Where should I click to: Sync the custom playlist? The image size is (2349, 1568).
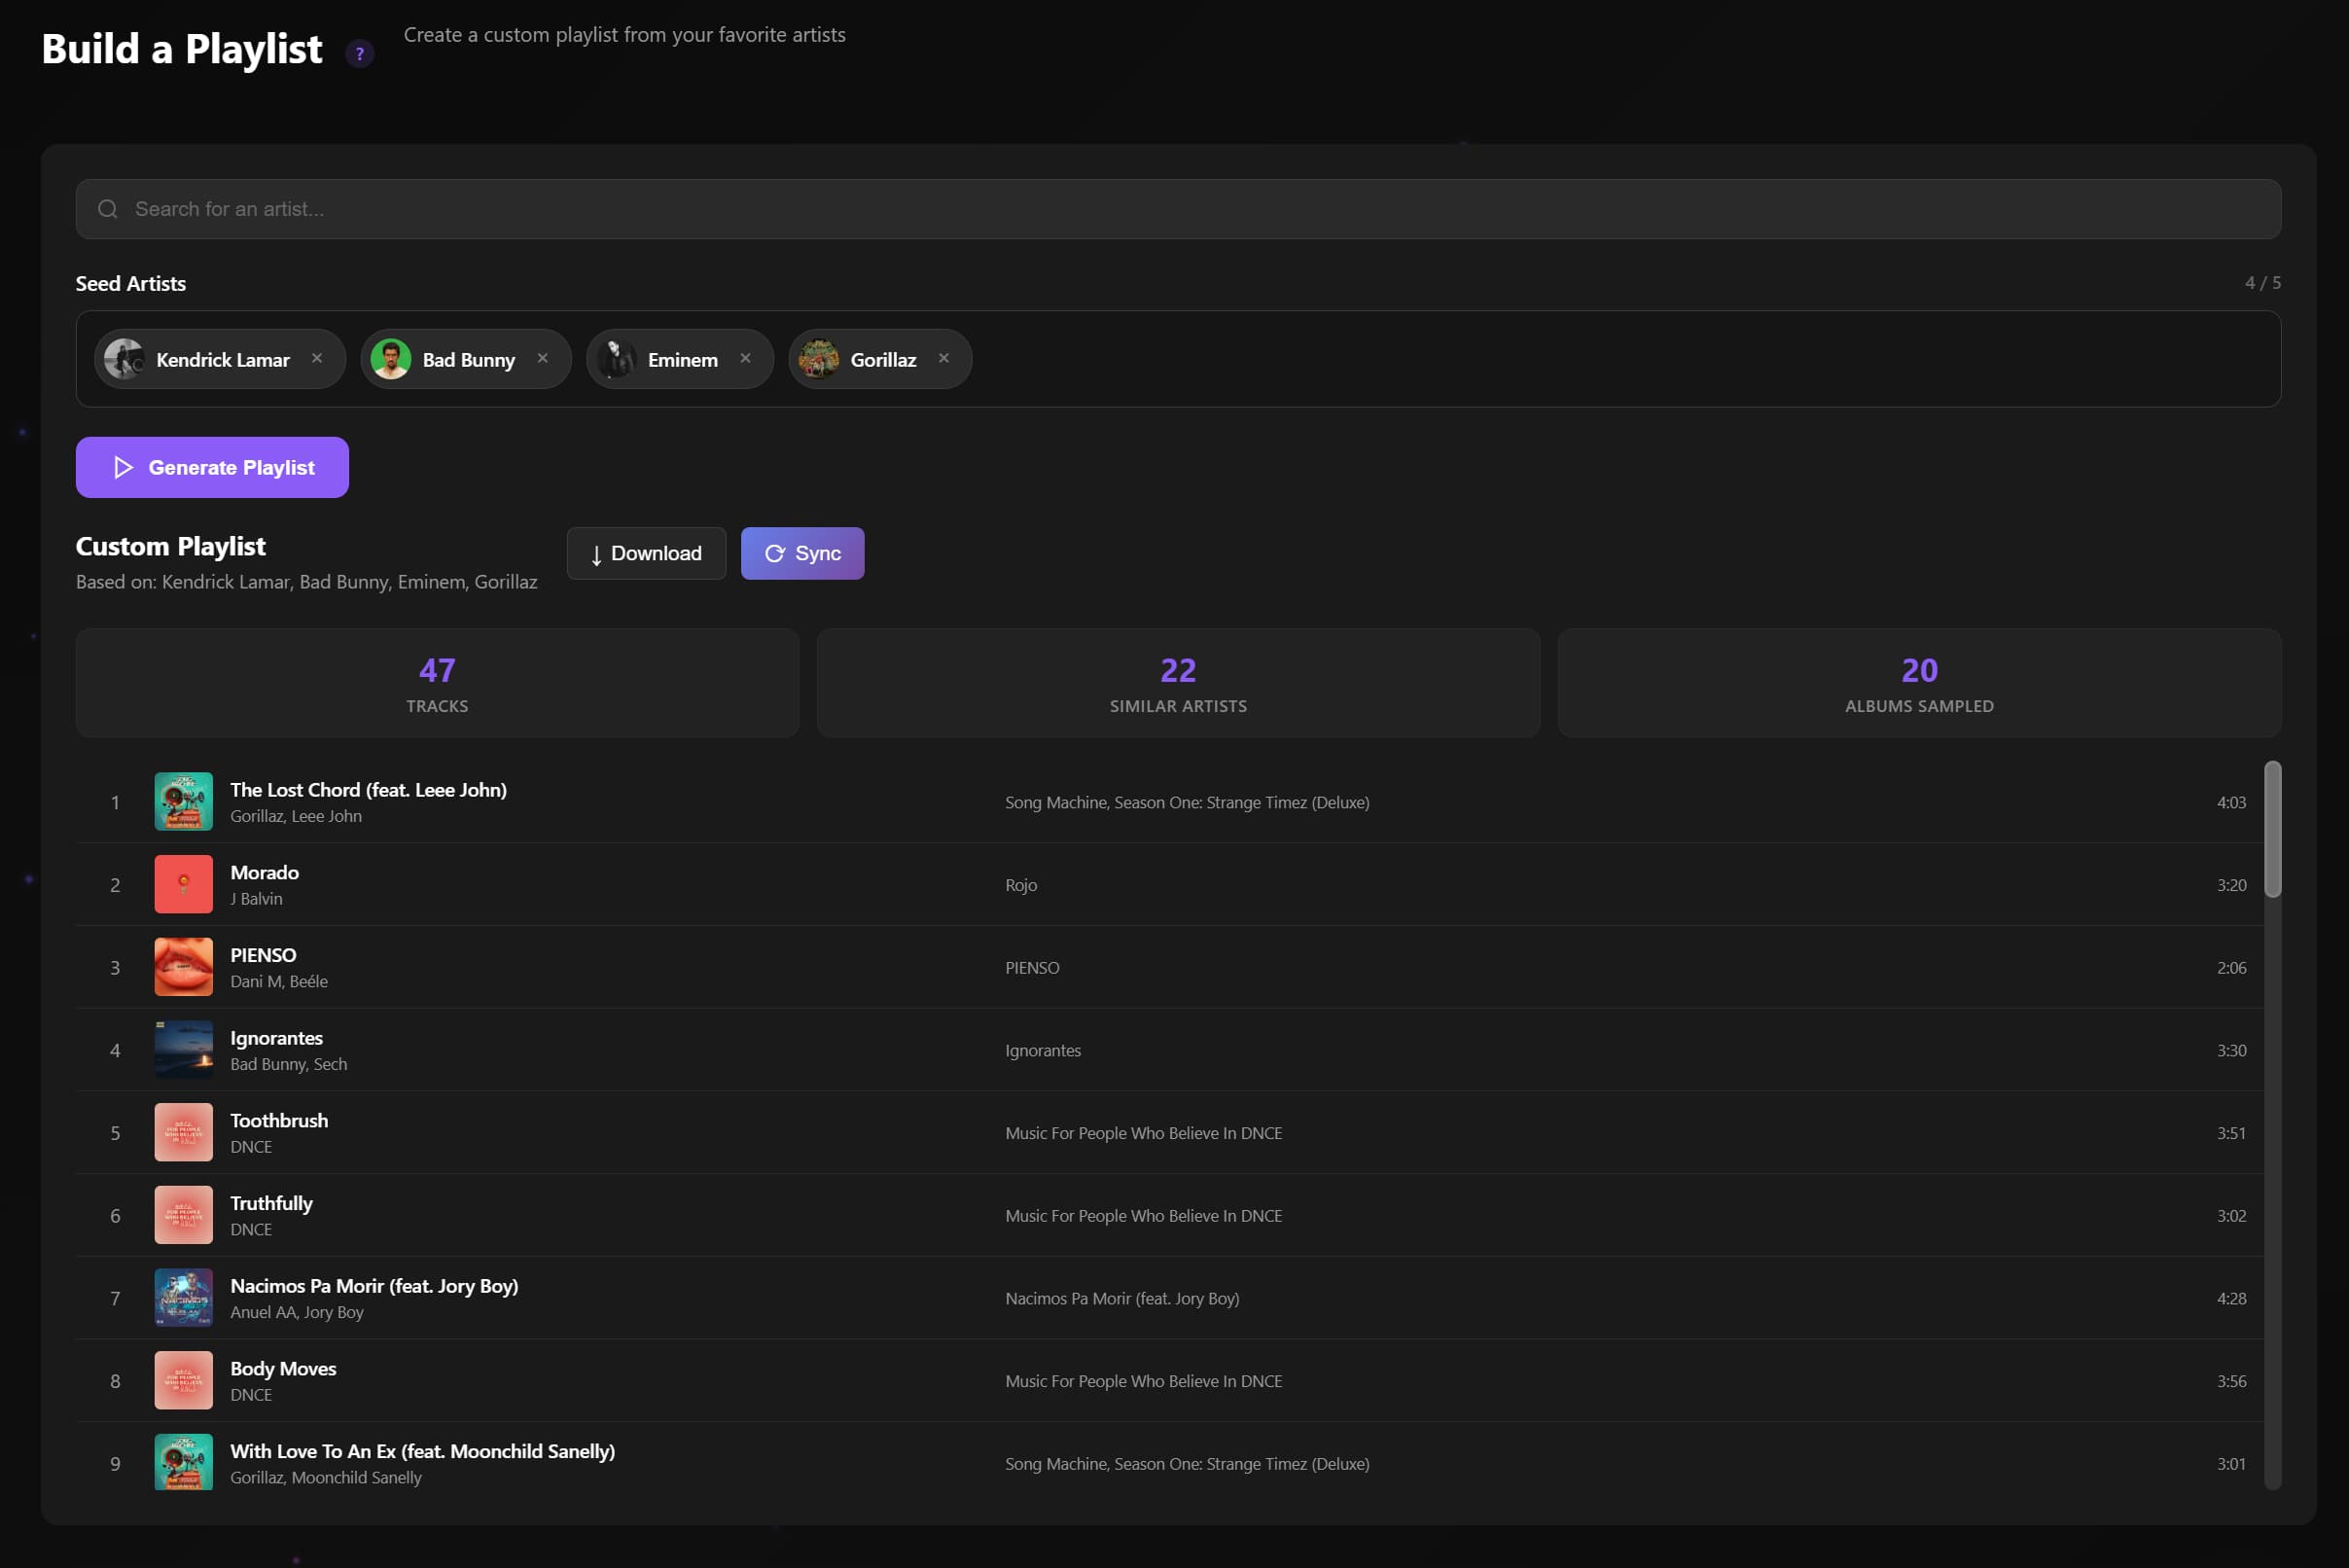(803, 553)
